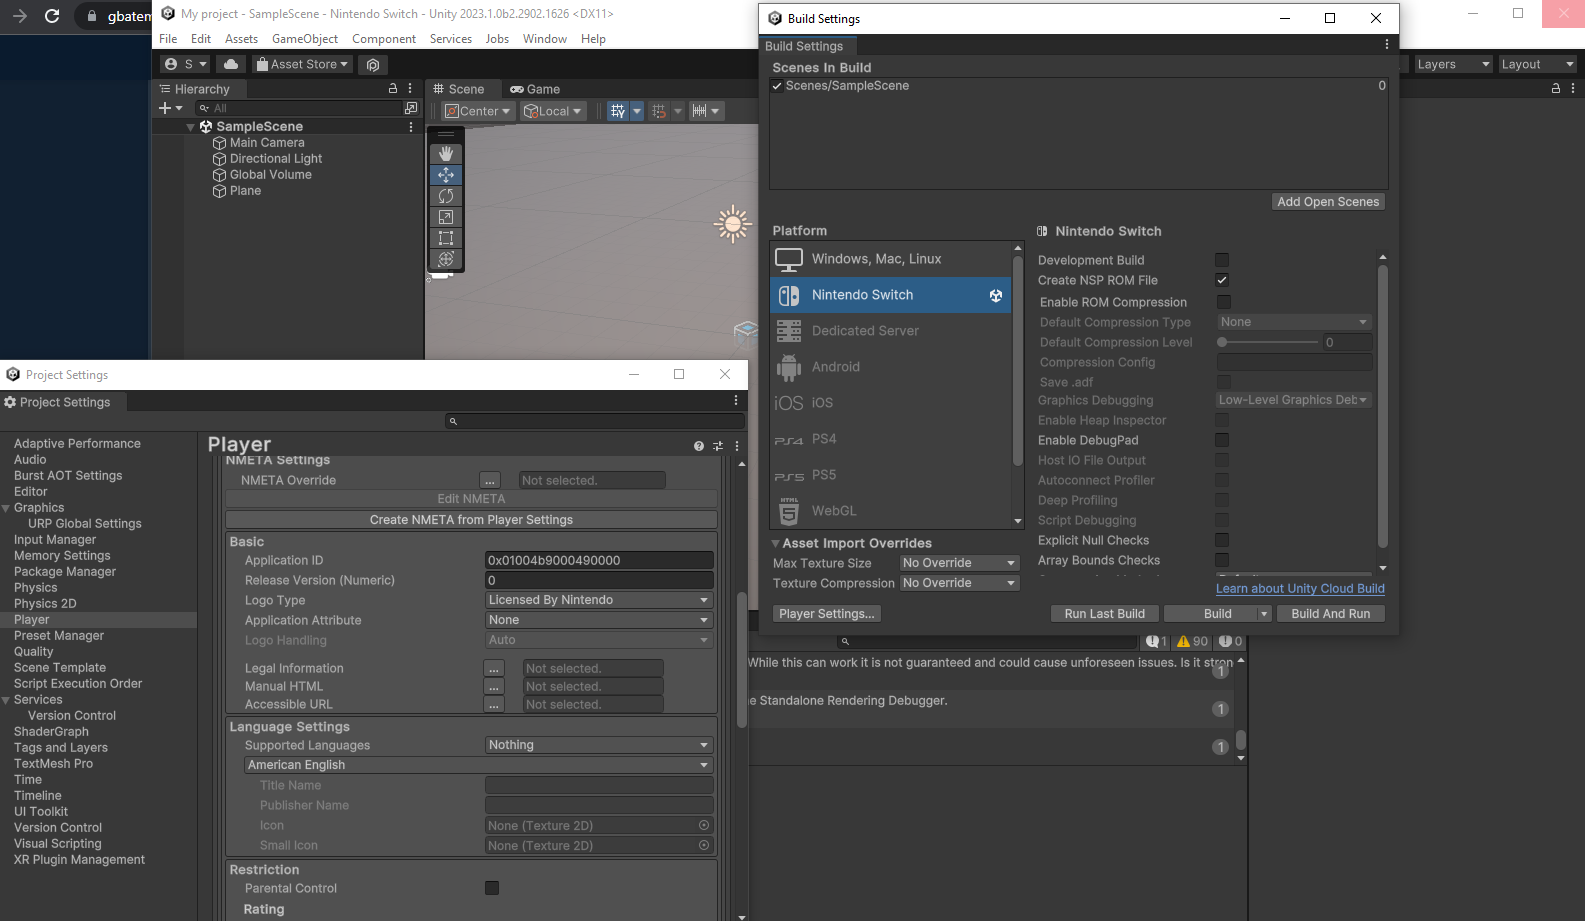
Task: Click the Directional Light sun gizmo in Scene
Action: tap(732, 224)
